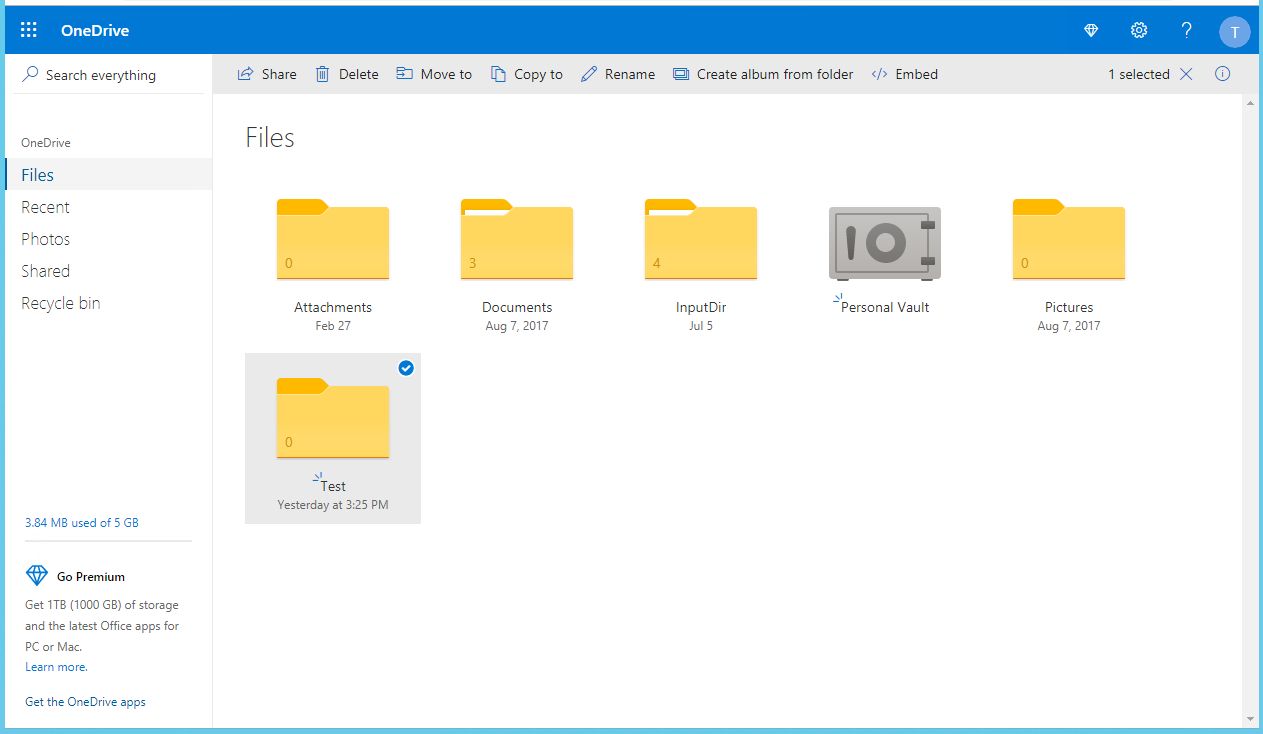Click the Premium diamond icon
This screenshot has width=1263, height=734.
pos(1090,30)
